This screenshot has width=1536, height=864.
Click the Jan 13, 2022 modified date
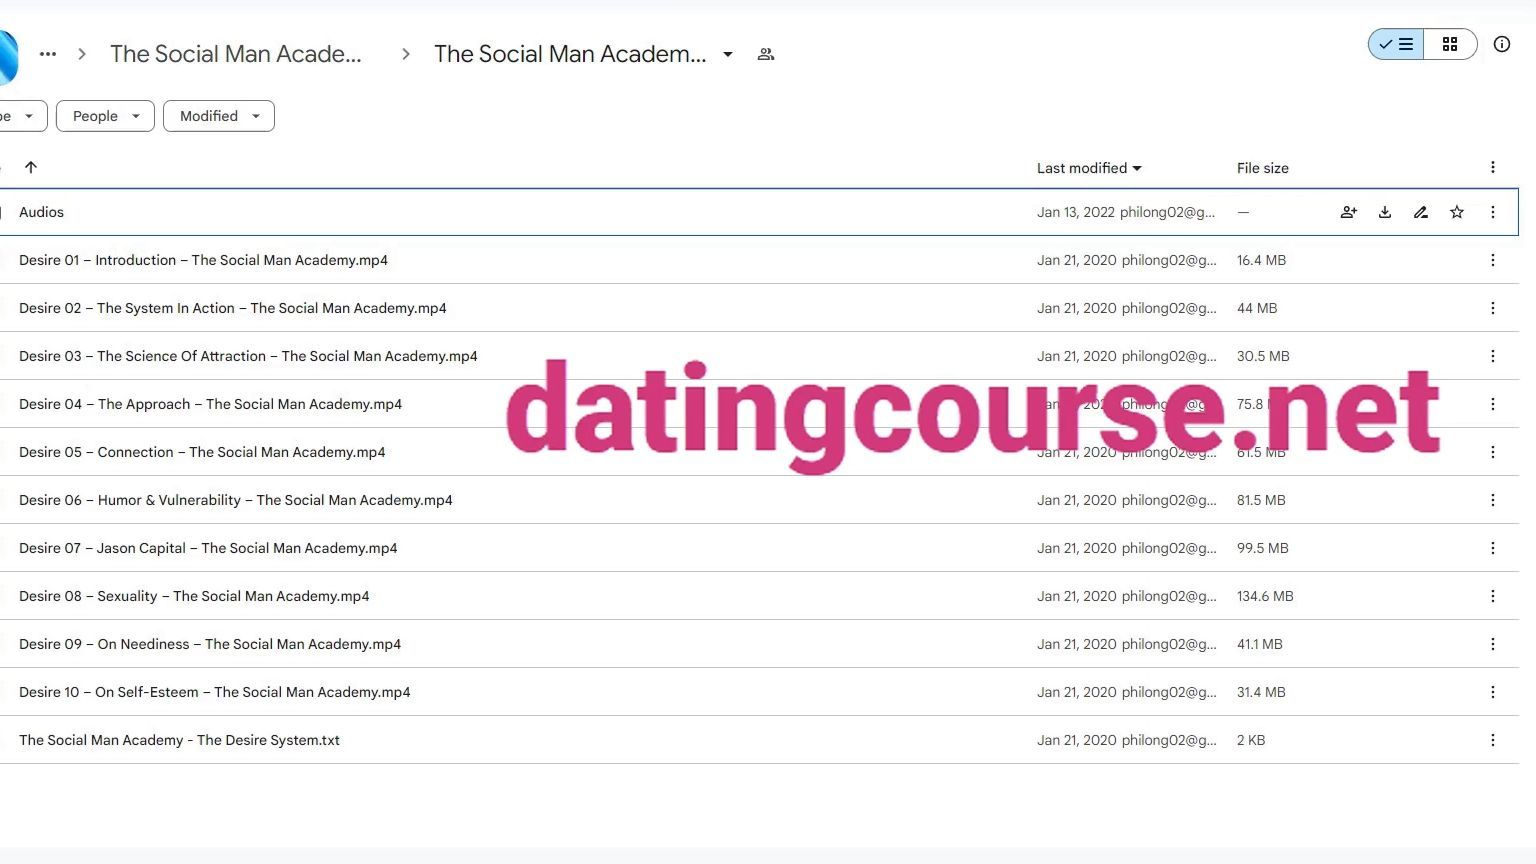tap(1076, 212)
